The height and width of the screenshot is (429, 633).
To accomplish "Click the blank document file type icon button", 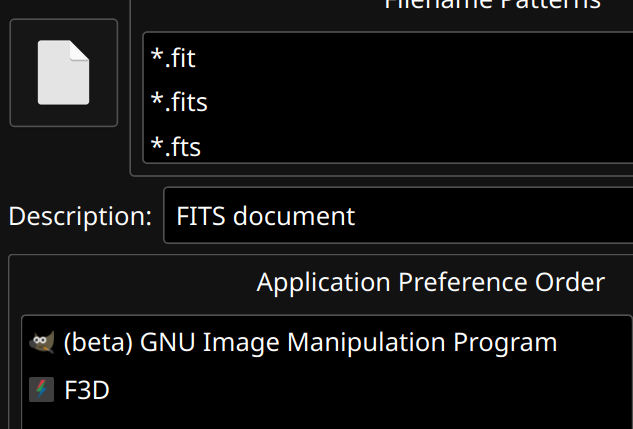I will pos(64,73).
